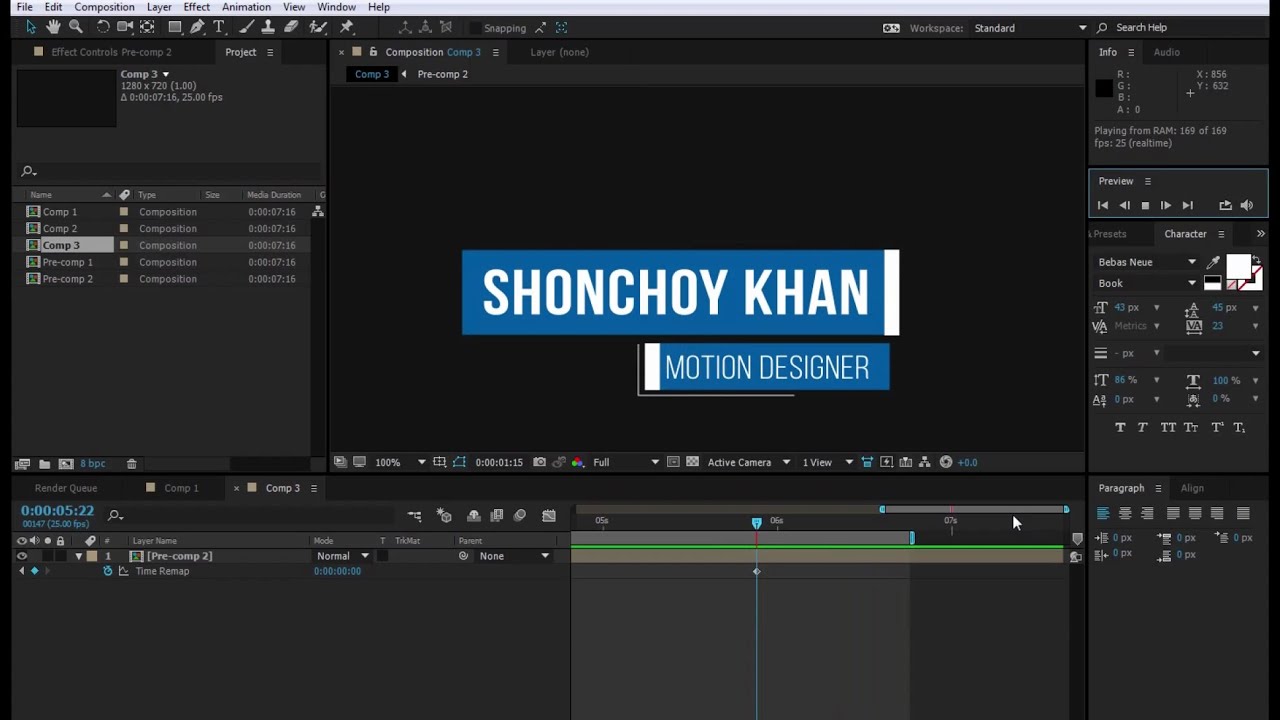
Task: Collapse the Pre-comp 2 layer twirl arrow
Action: coord(78,556)
